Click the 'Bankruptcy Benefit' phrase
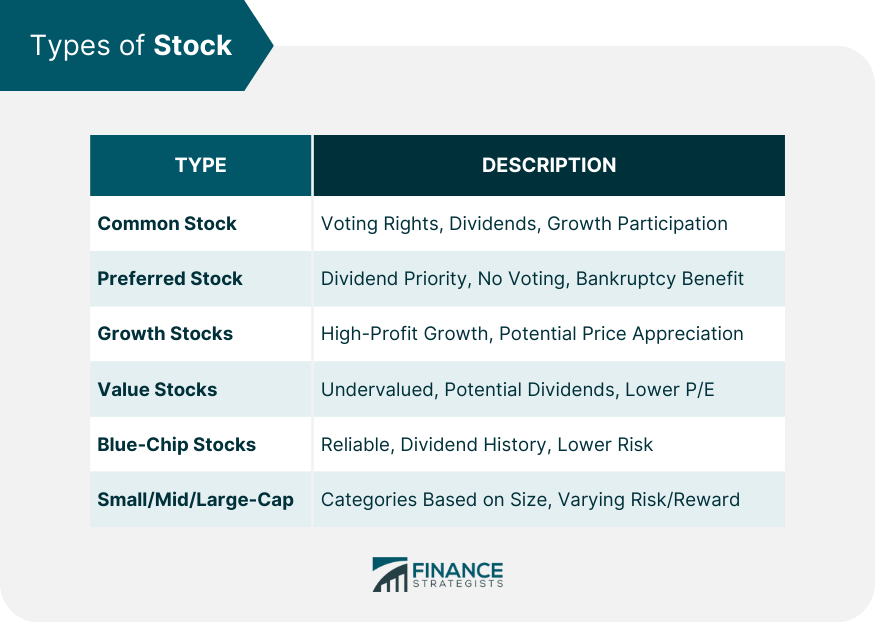Screen dimensions: 875x622 pos(659,278)
